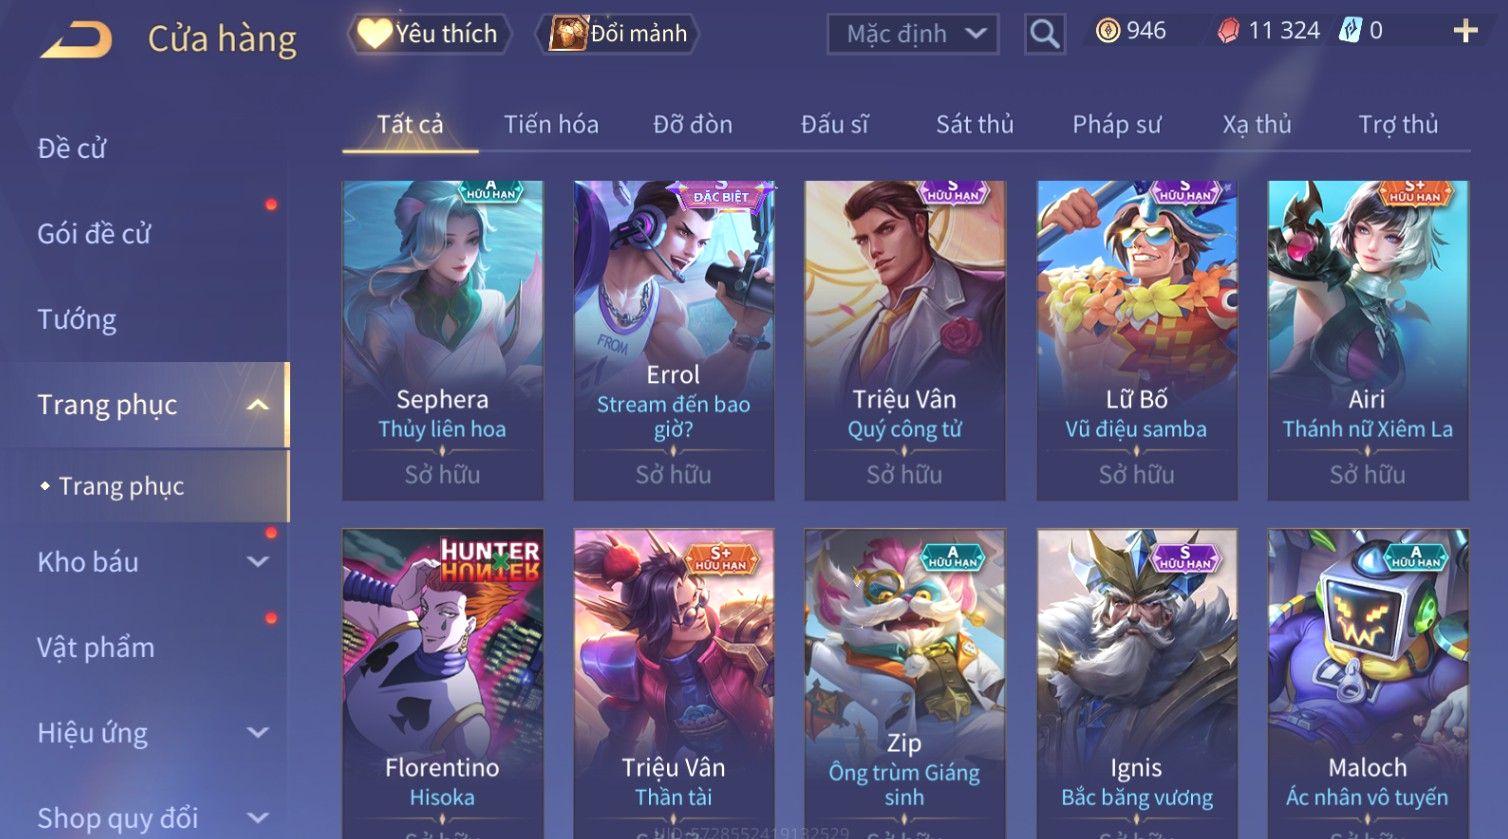This screenshot has height=839, width=1508.
Task: Switch to the Pháp sư tab
Action: (1117, 124)
